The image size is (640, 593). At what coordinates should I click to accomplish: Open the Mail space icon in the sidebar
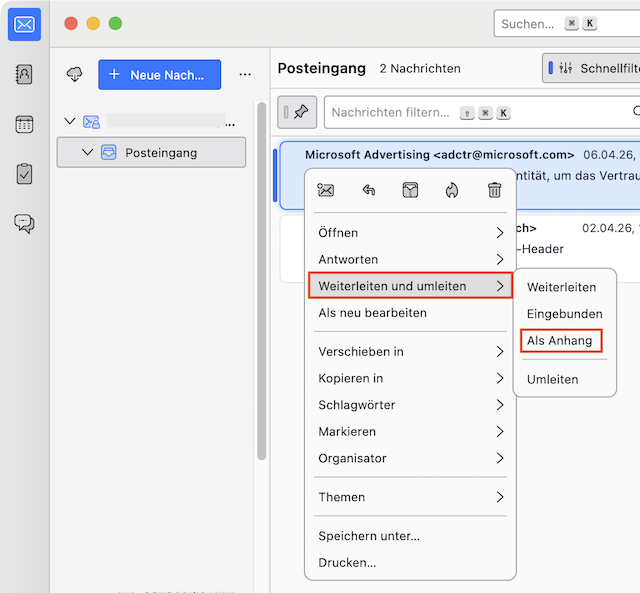(24, 24)
